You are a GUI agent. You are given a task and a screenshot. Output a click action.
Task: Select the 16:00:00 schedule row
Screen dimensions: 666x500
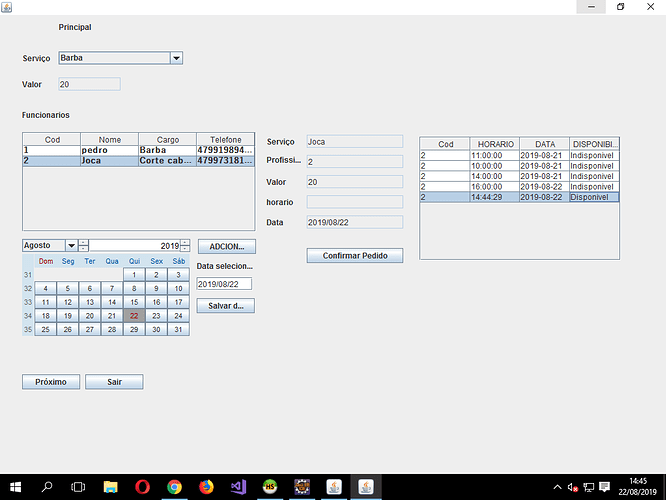pos(519,186)
